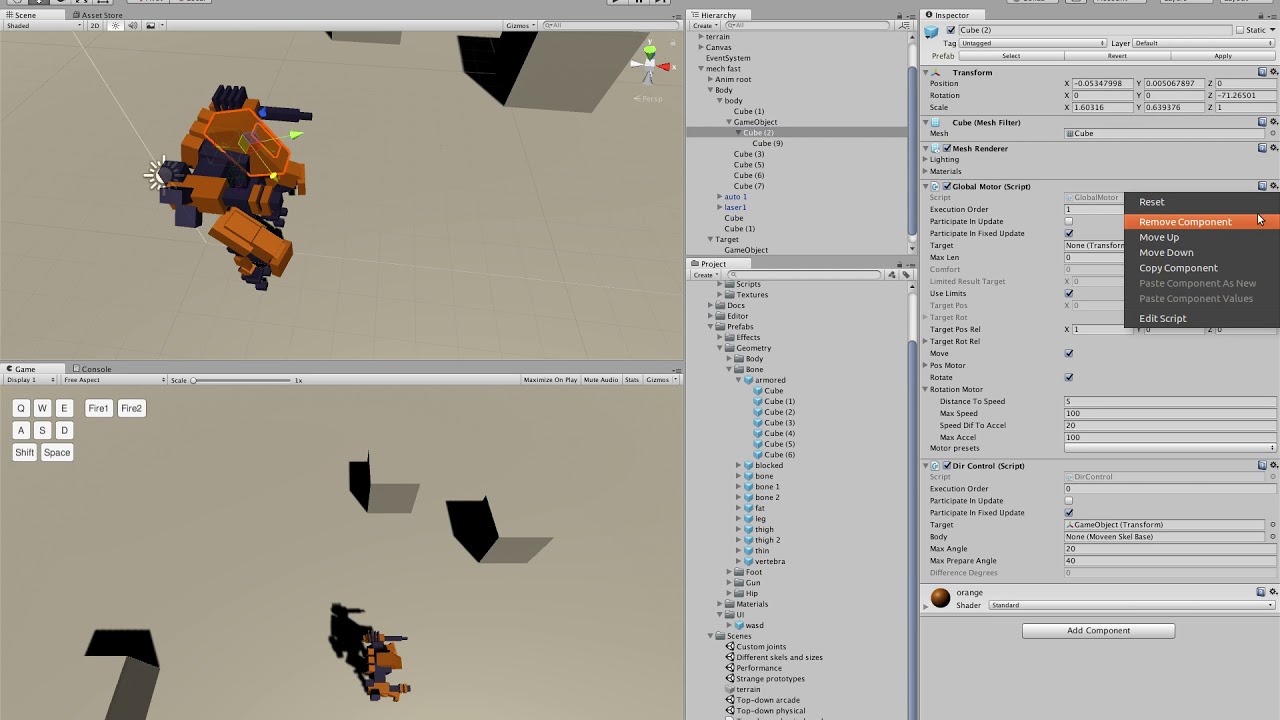Click Max Speed value field
The height and width of the screenshot is (720, 1280).
(x=1170, y=413)
